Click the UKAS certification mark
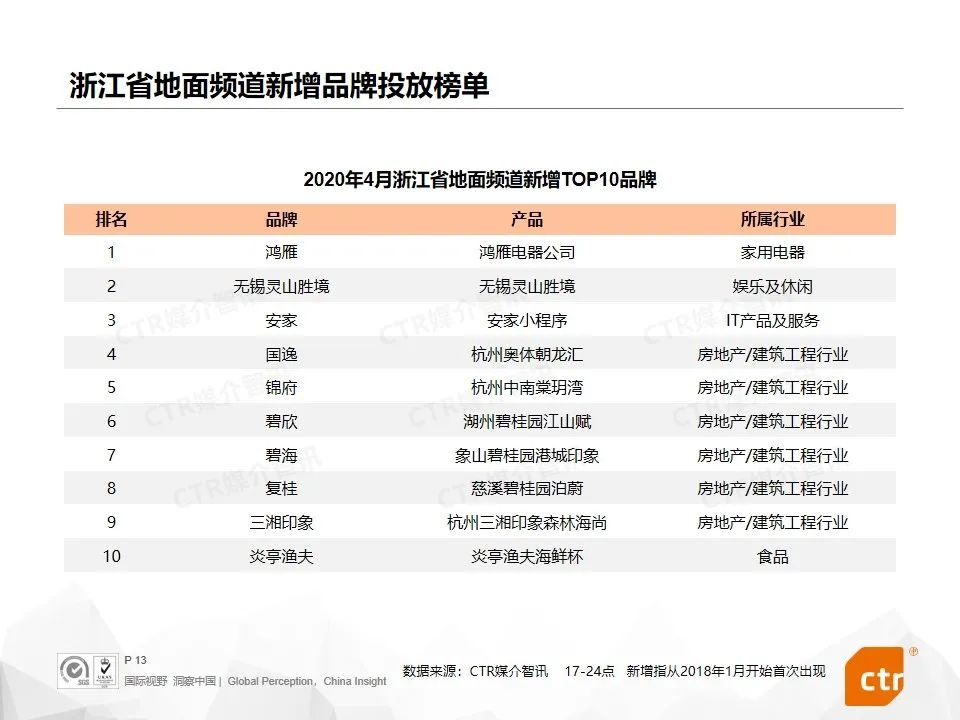The width and height of the screenshot is (960, 720). (x=103, y=670)
